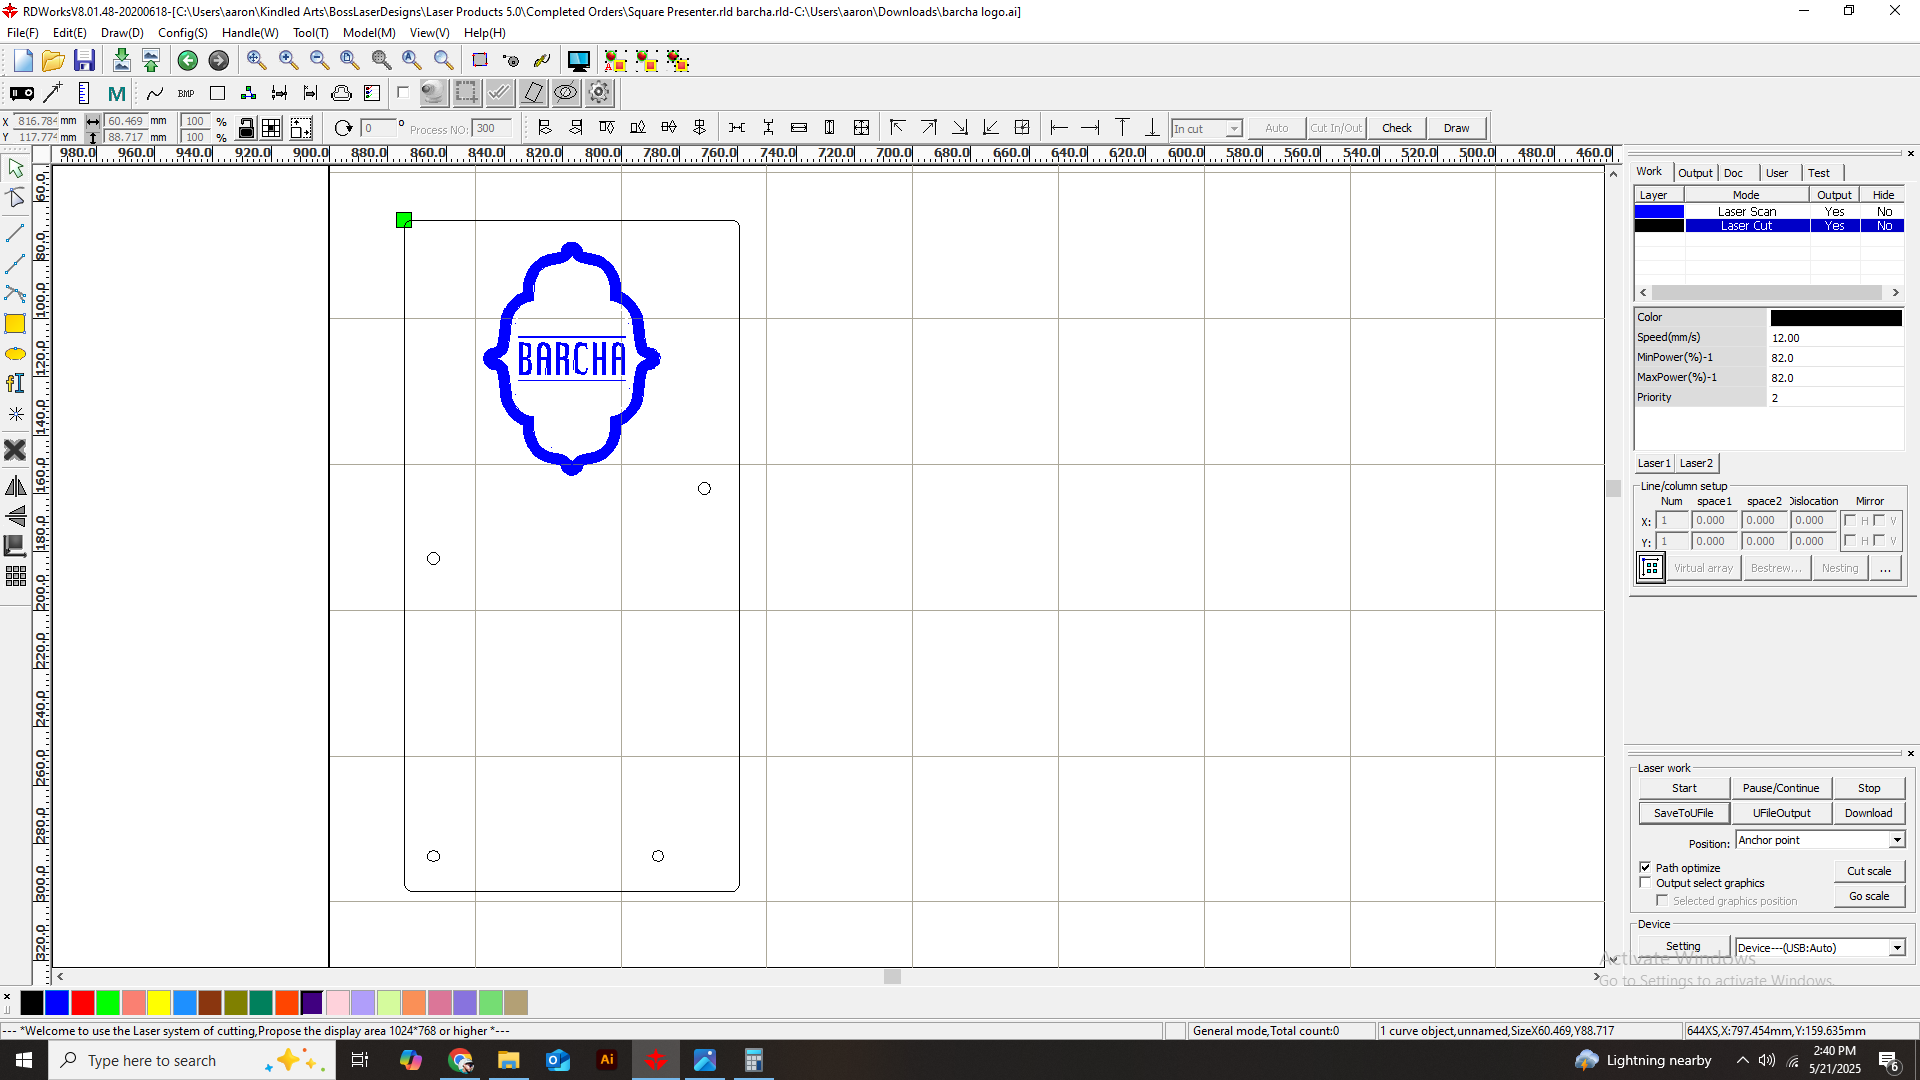
Task: Toggle Selected graphics position checkbox
Action: 1662,901
